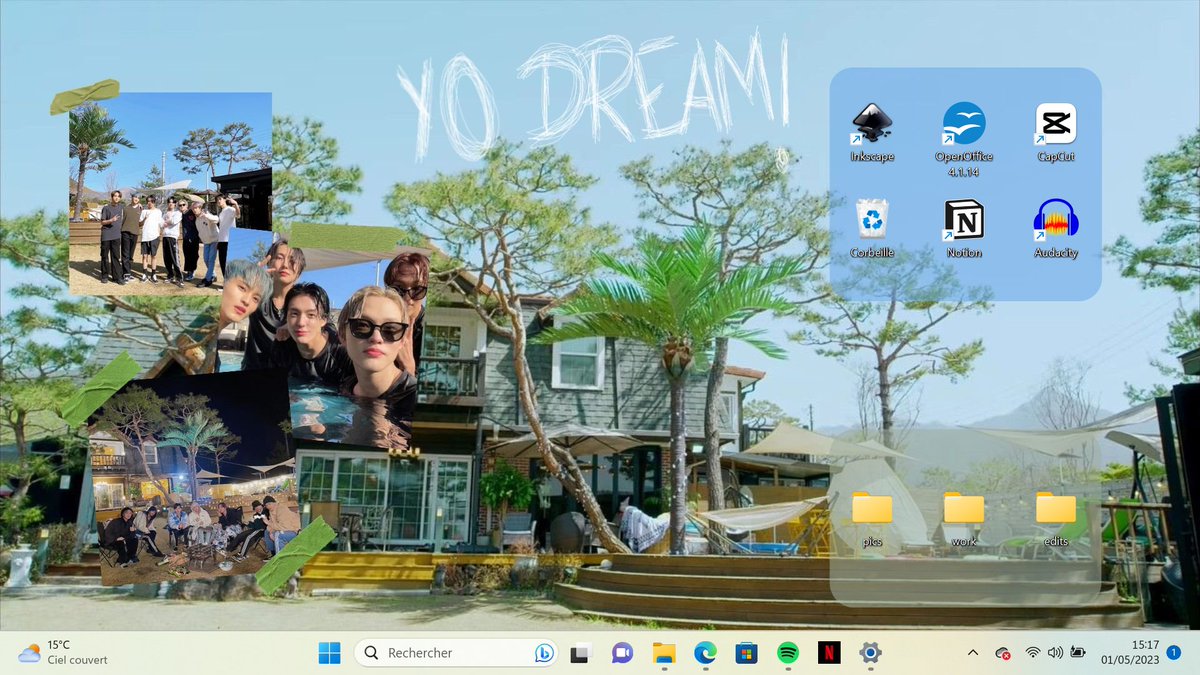The height and width of the screenshot is (675, 1200).
Task: Open the edits folder
Action: point(1056,518)
